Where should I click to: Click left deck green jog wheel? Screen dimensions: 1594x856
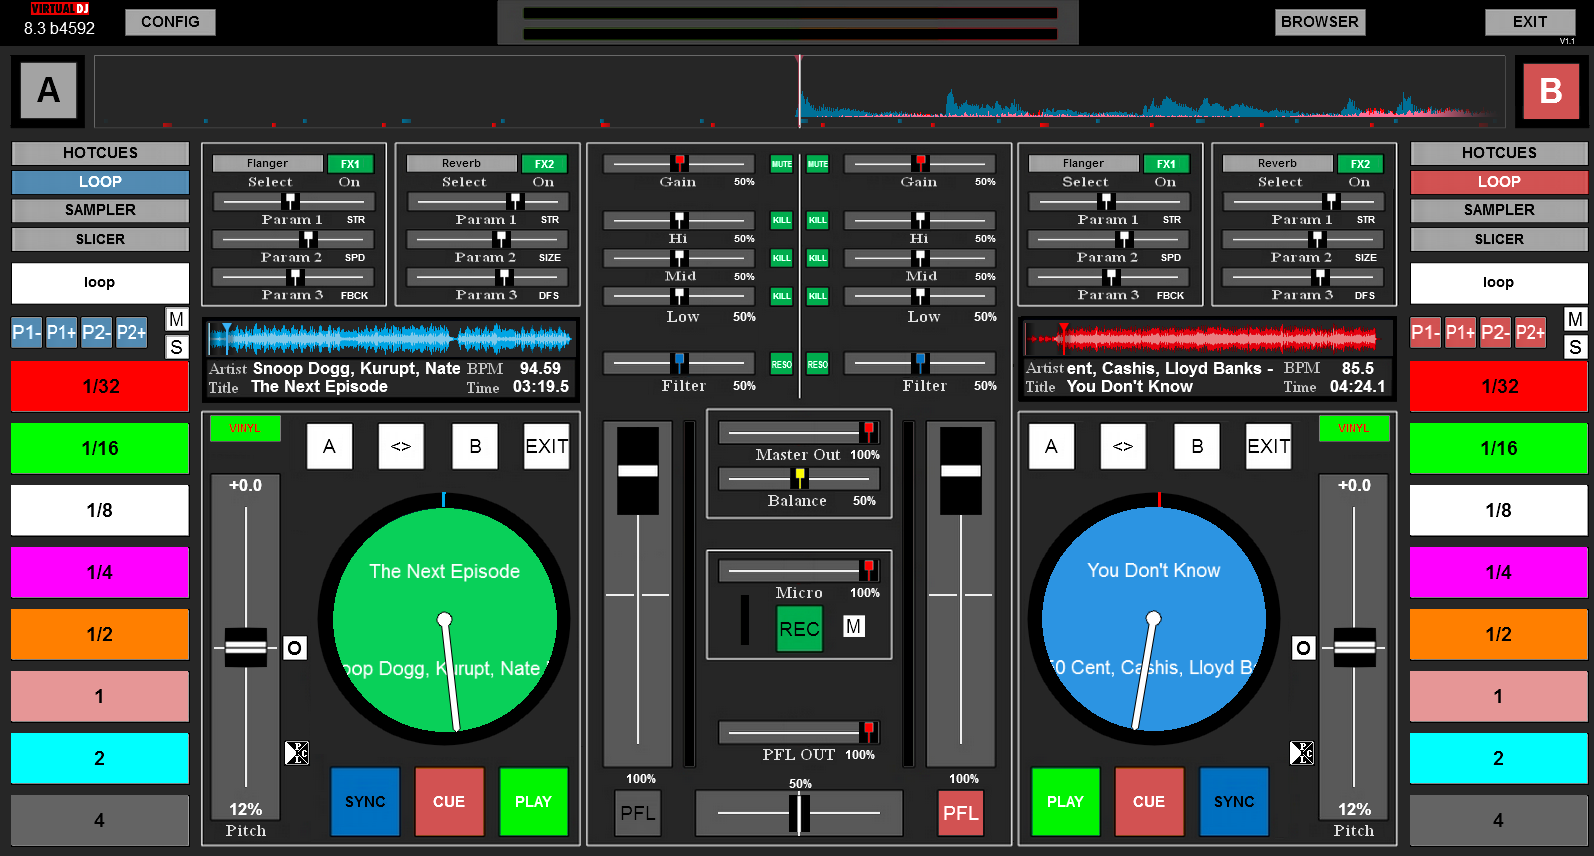pyautogui.click(x=444, y=619)
